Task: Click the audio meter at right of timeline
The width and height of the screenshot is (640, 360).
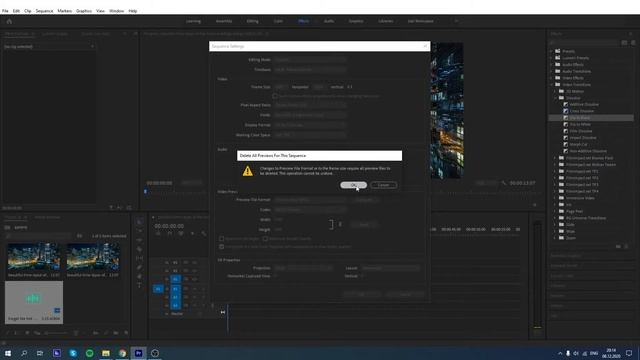Action: 538,276
